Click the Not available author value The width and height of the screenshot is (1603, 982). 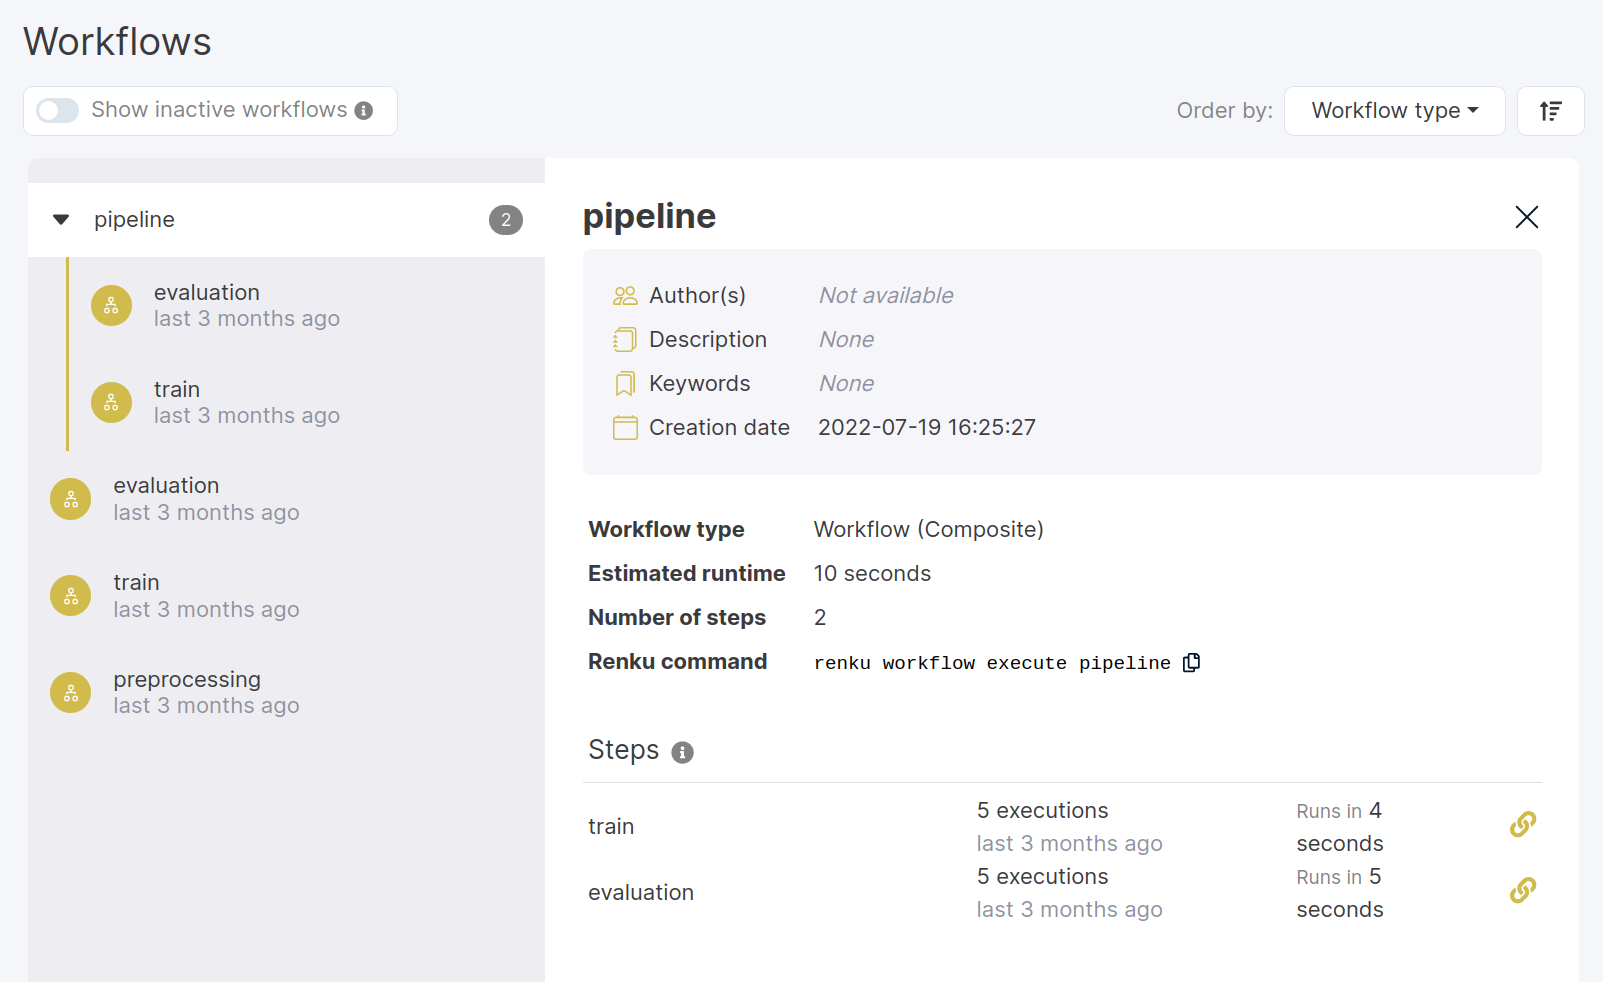(x=886, y=296)
